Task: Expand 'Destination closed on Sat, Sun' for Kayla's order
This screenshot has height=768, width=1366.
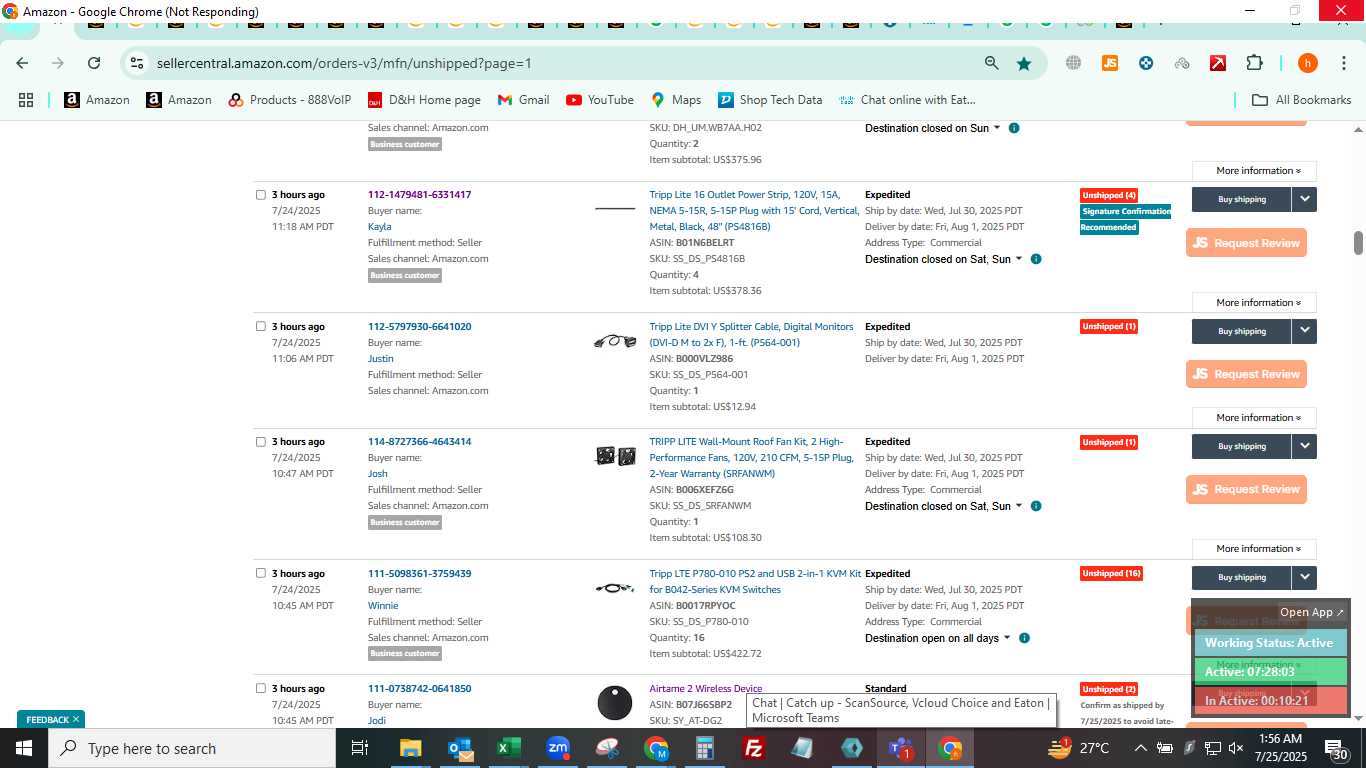Action: pos(944,259)
